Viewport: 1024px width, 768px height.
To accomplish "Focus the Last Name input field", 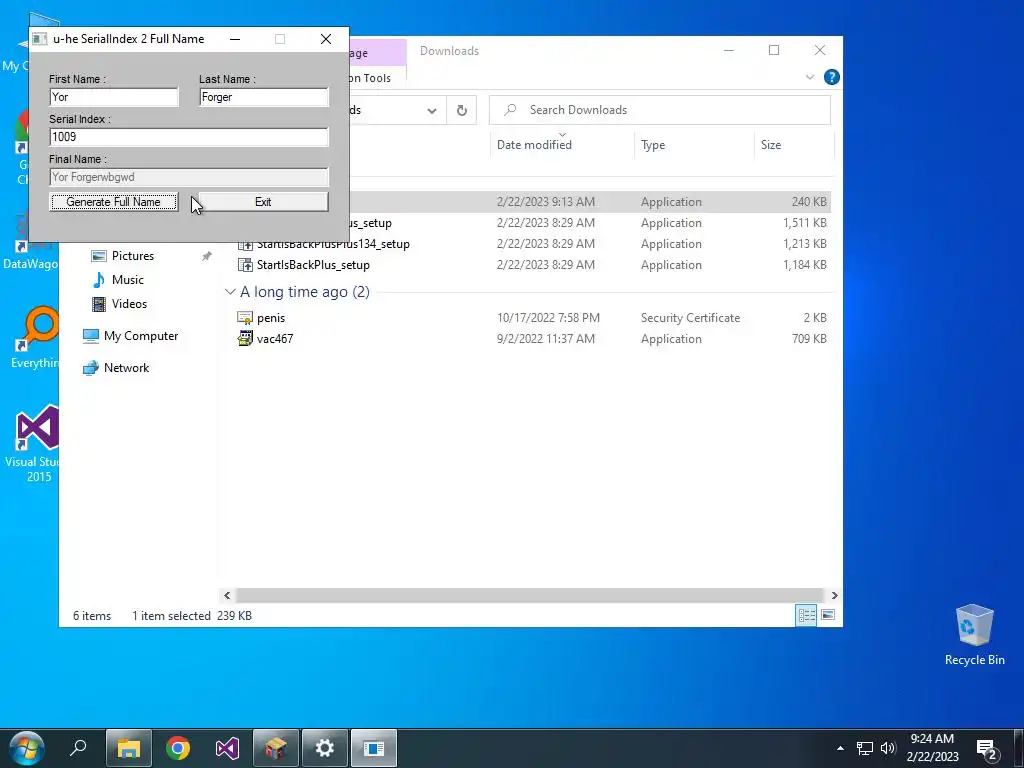I will click(x=264, y=97).
